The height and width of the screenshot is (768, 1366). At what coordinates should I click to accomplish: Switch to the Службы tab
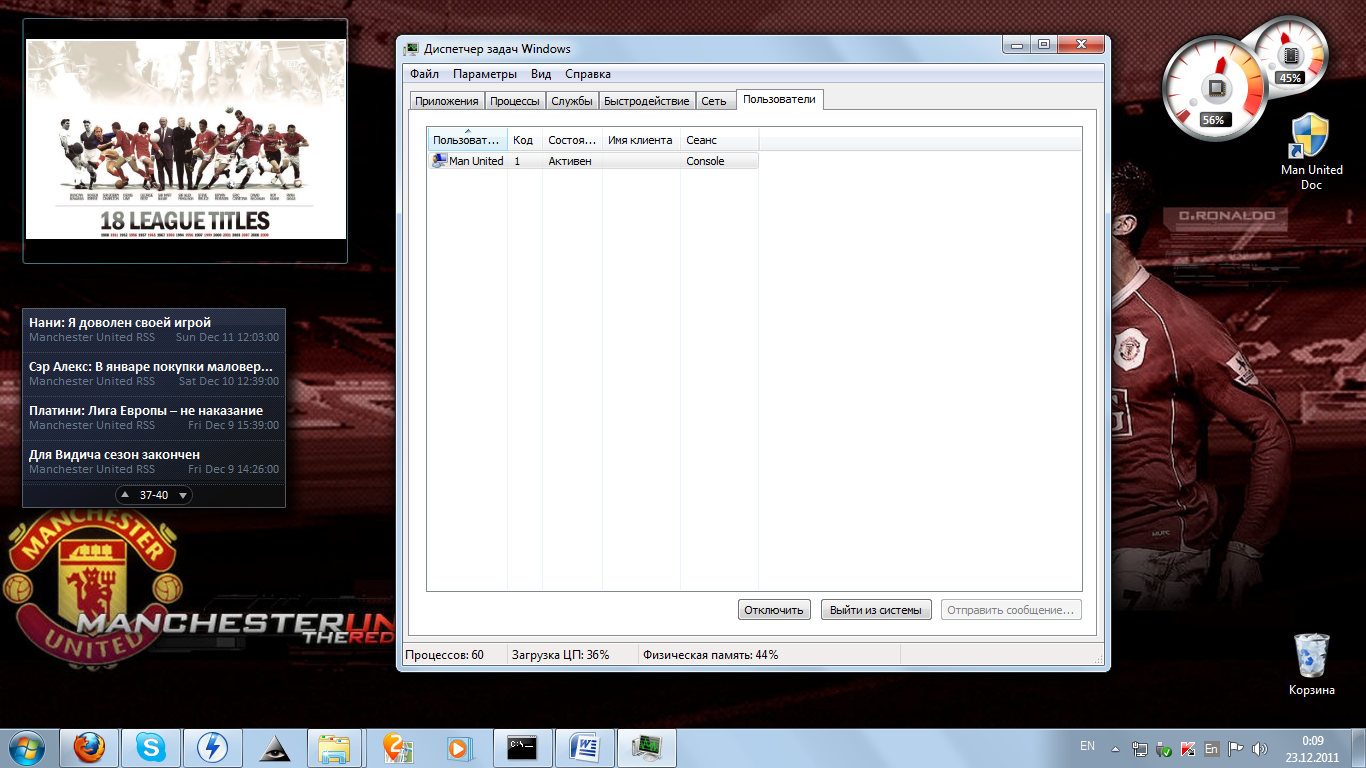point(572,101)
